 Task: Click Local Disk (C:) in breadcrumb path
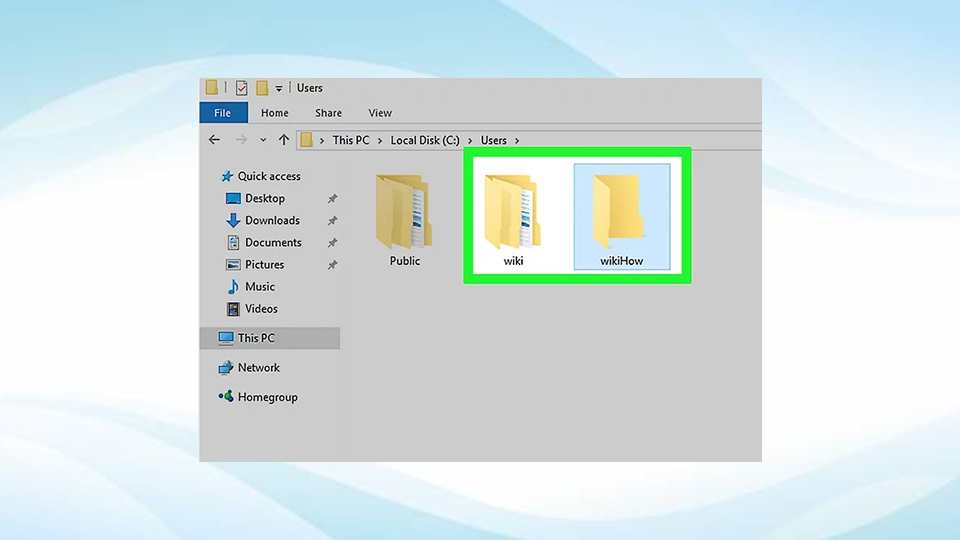coord(424,141)
